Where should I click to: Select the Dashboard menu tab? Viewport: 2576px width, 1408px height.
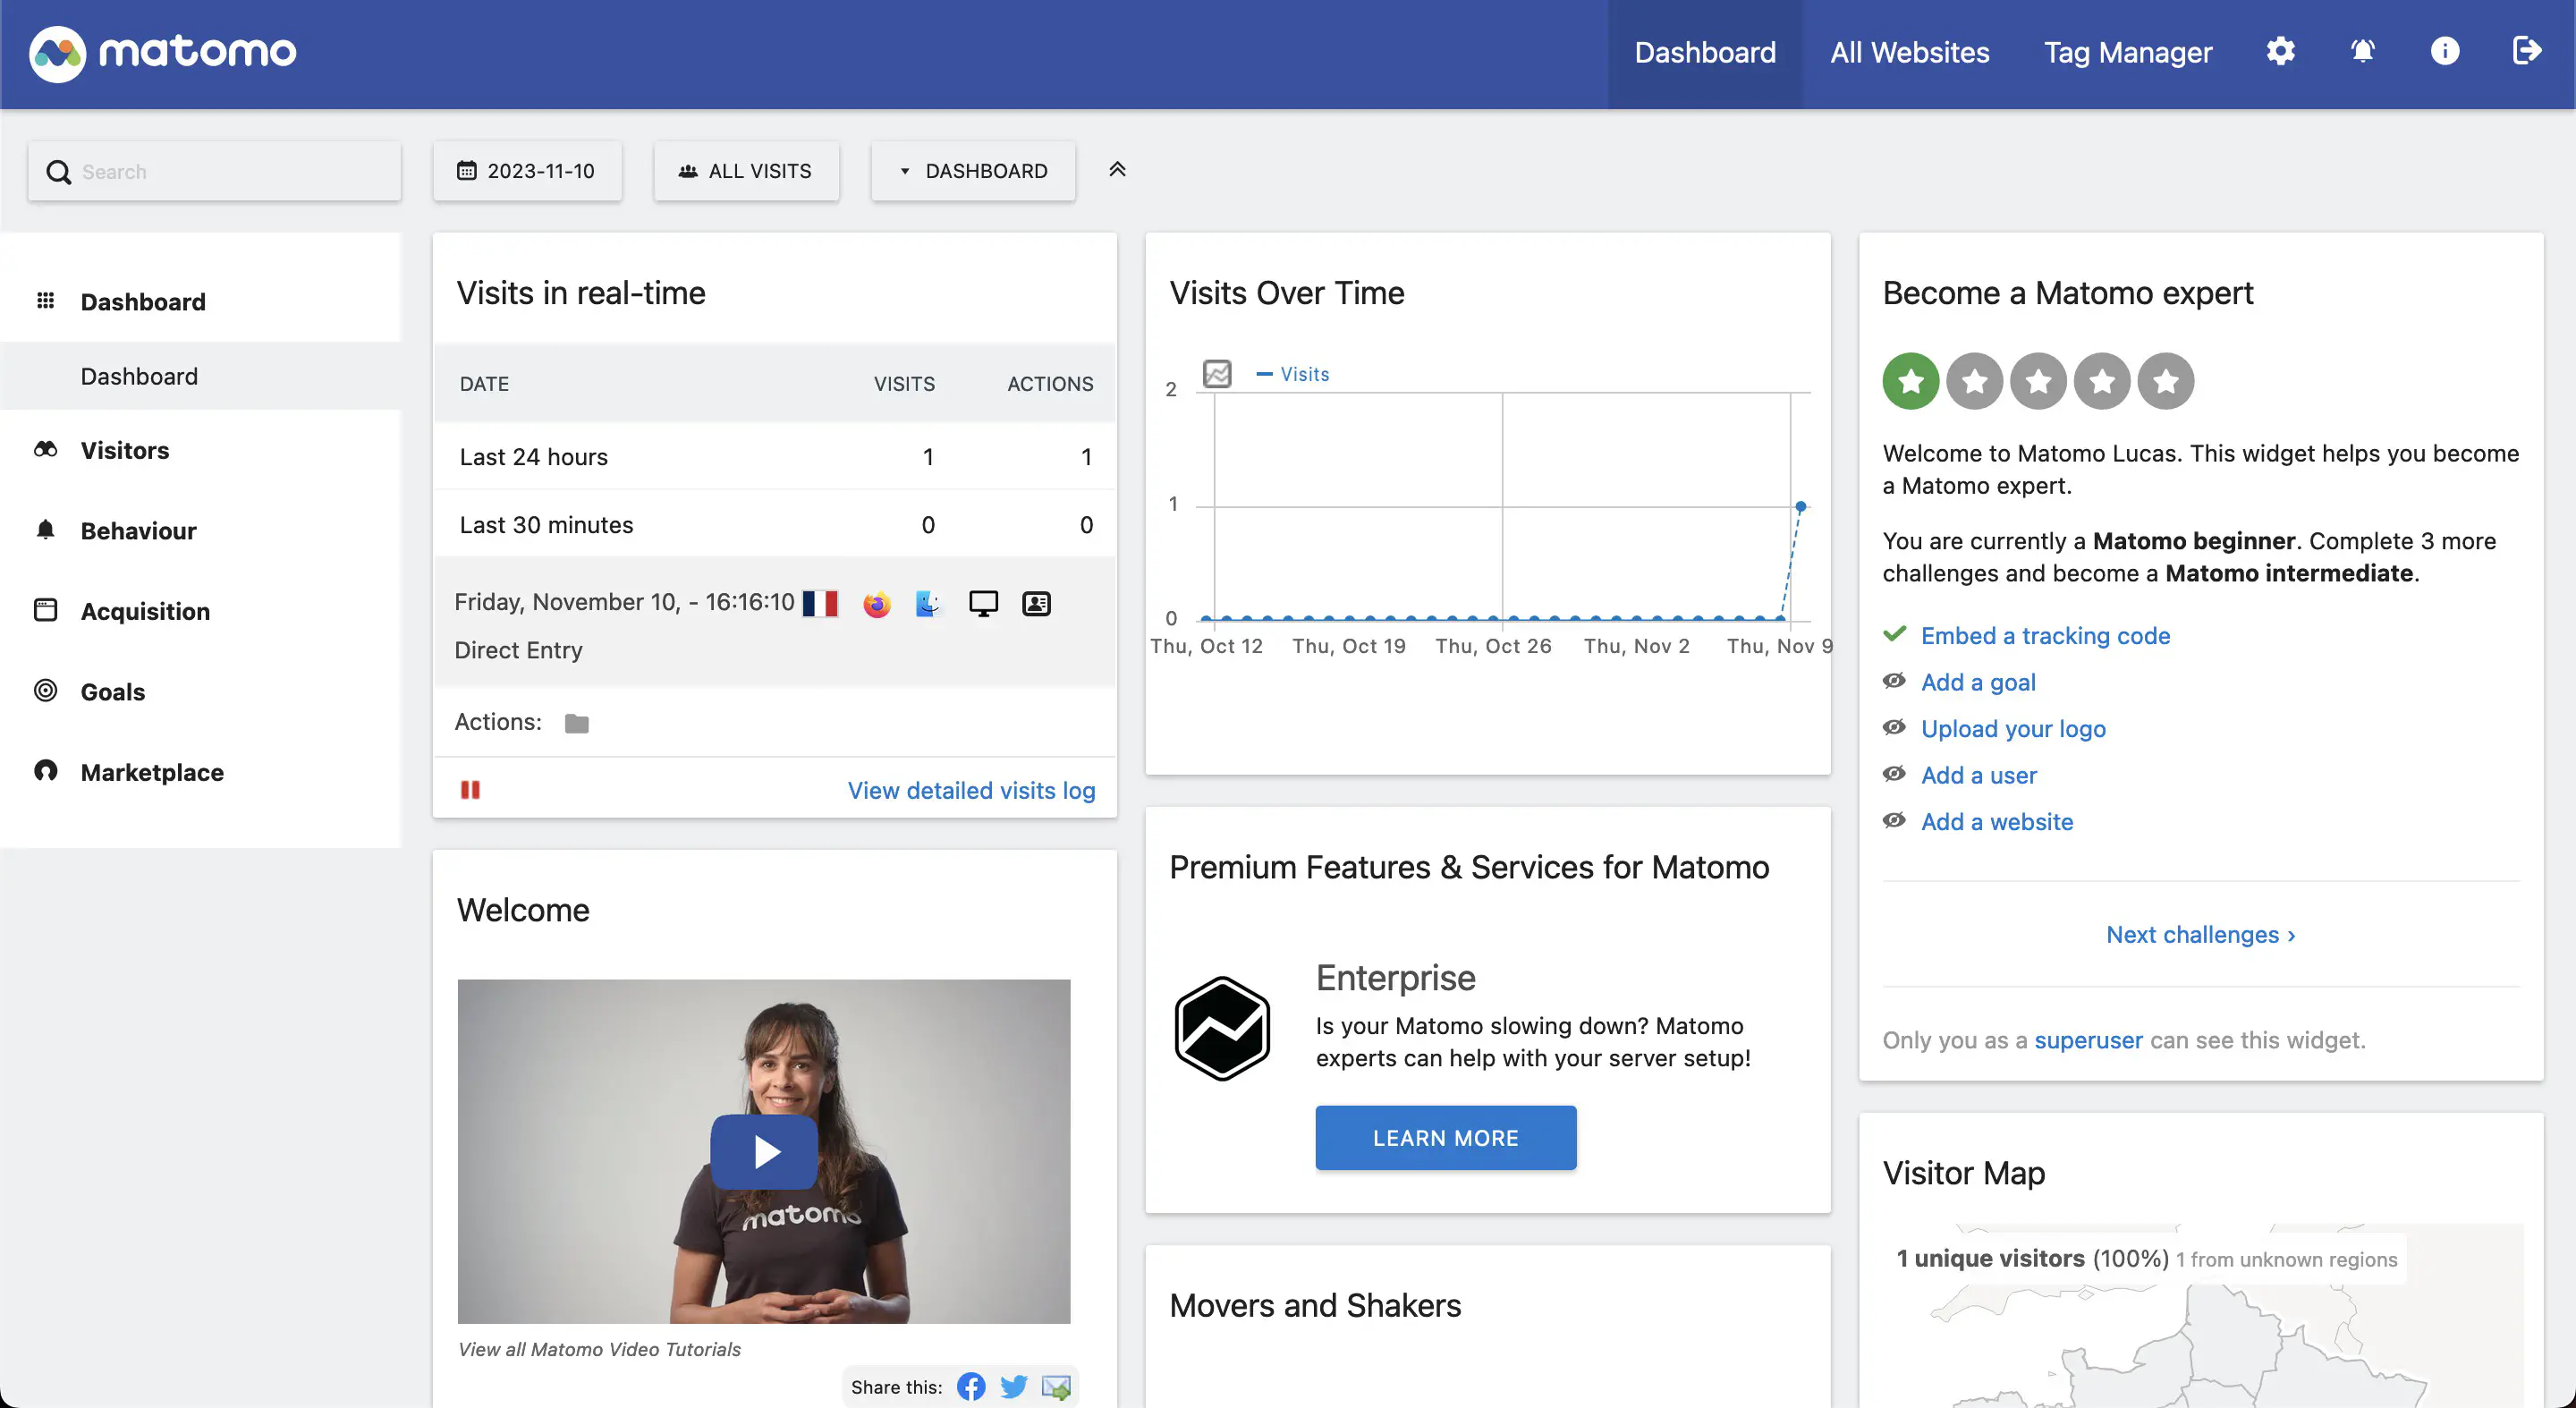1704,50
